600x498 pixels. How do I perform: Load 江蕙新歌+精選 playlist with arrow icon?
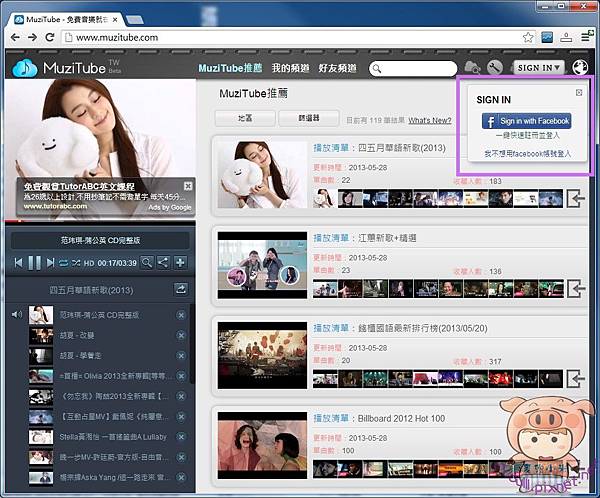[576, 289]
